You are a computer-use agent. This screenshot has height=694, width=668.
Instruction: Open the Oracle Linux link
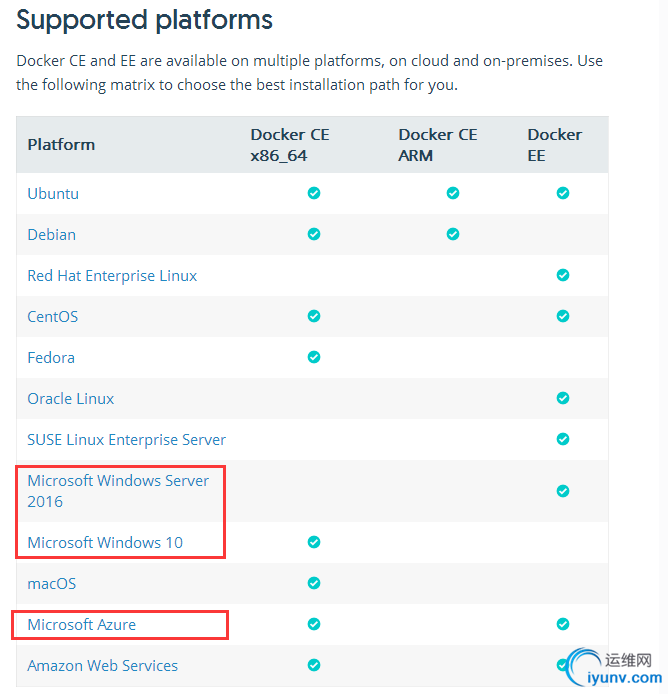tap(71, 399)
